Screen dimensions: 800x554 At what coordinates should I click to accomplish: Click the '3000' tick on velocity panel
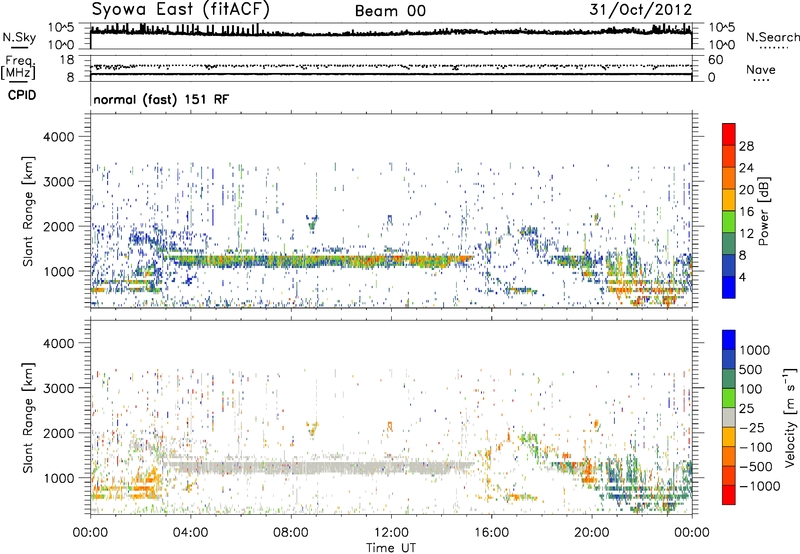click(x=58, y=388)
